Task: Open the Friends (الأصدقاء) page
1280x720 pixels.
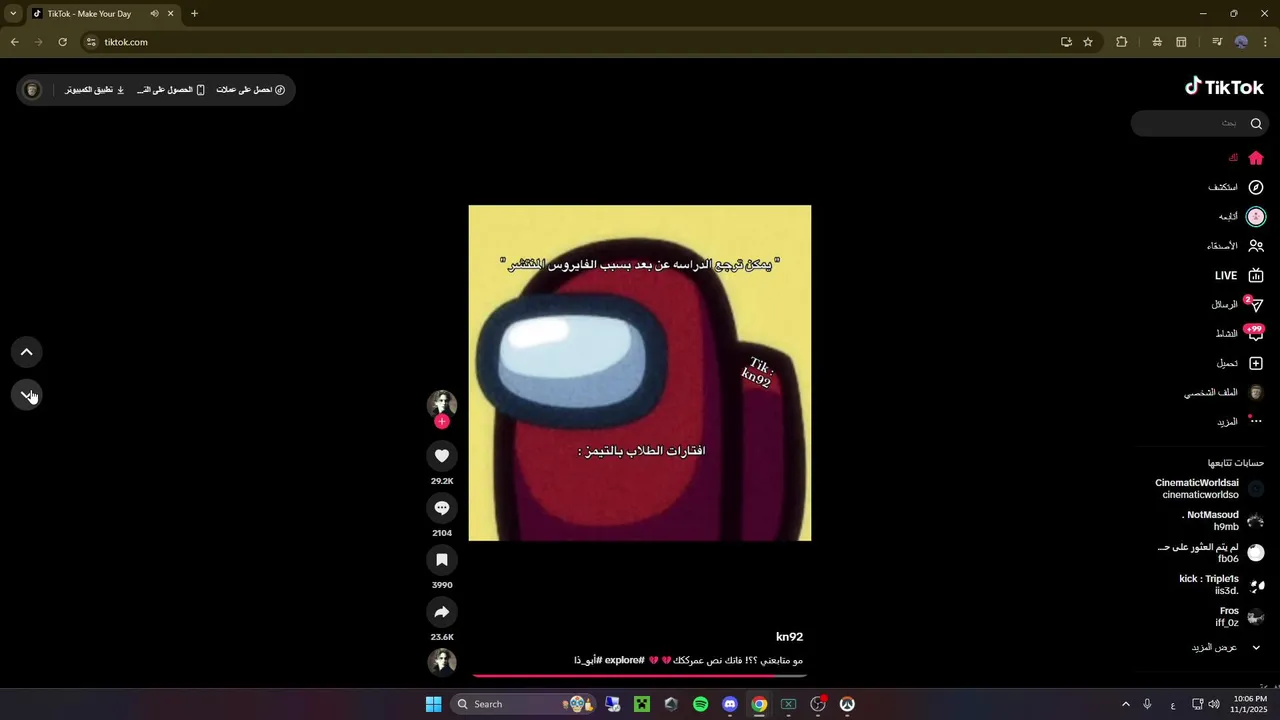Action: [x=1236, y=246]
